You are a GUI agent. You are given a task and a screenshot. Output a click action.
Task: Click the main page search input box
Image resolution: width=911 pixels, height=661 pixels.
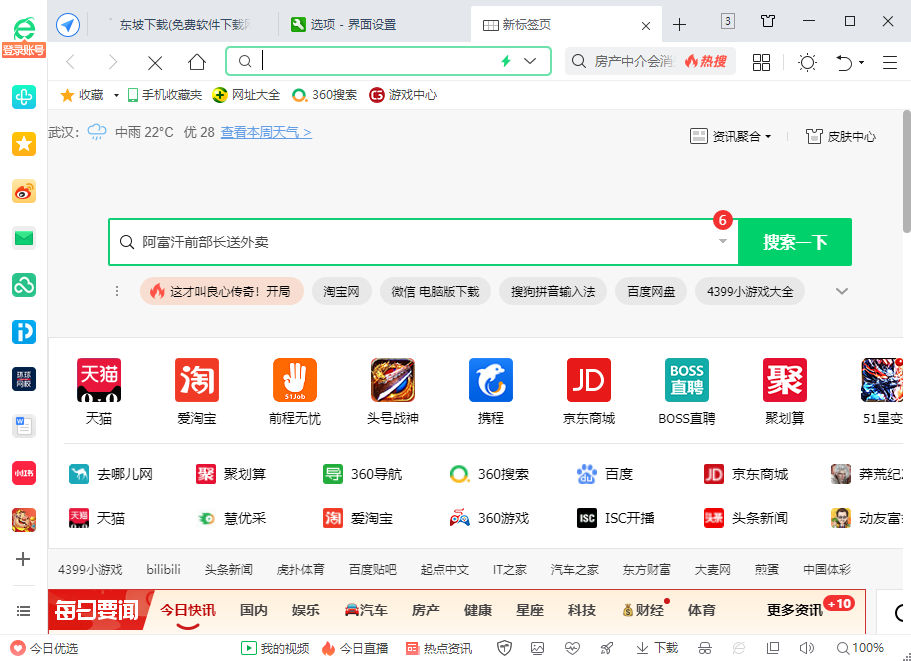(x=423, y=242)
